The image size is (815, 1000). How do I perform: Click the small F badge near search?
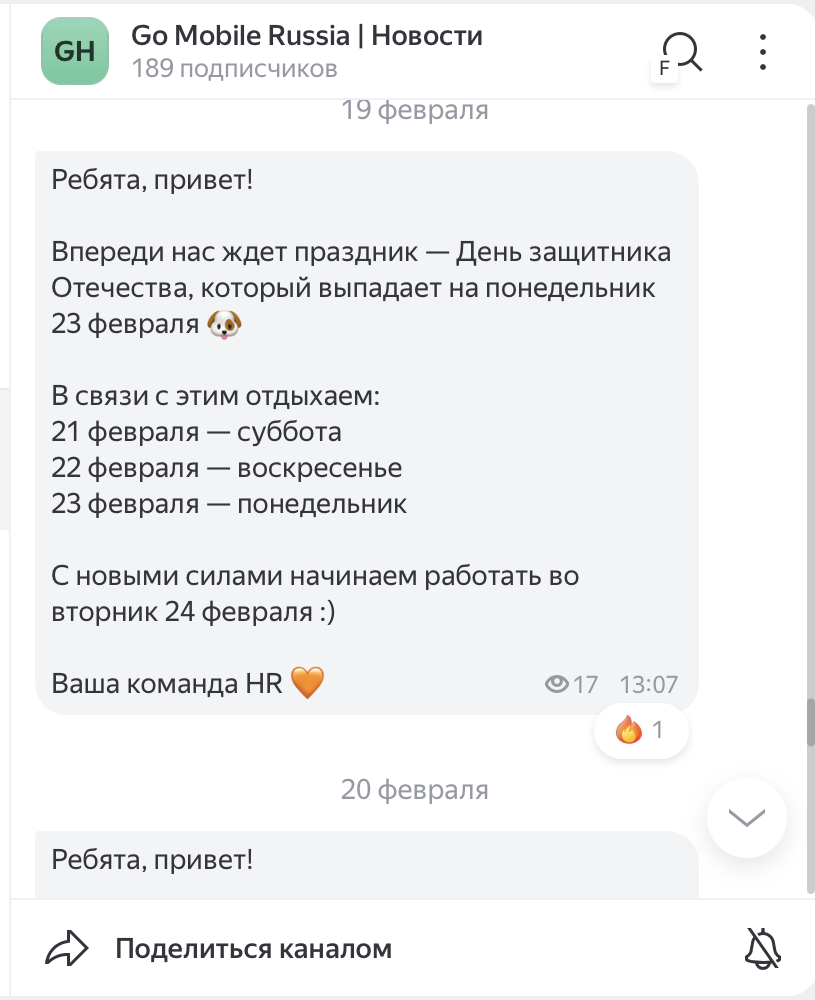[x=662, y=69]
